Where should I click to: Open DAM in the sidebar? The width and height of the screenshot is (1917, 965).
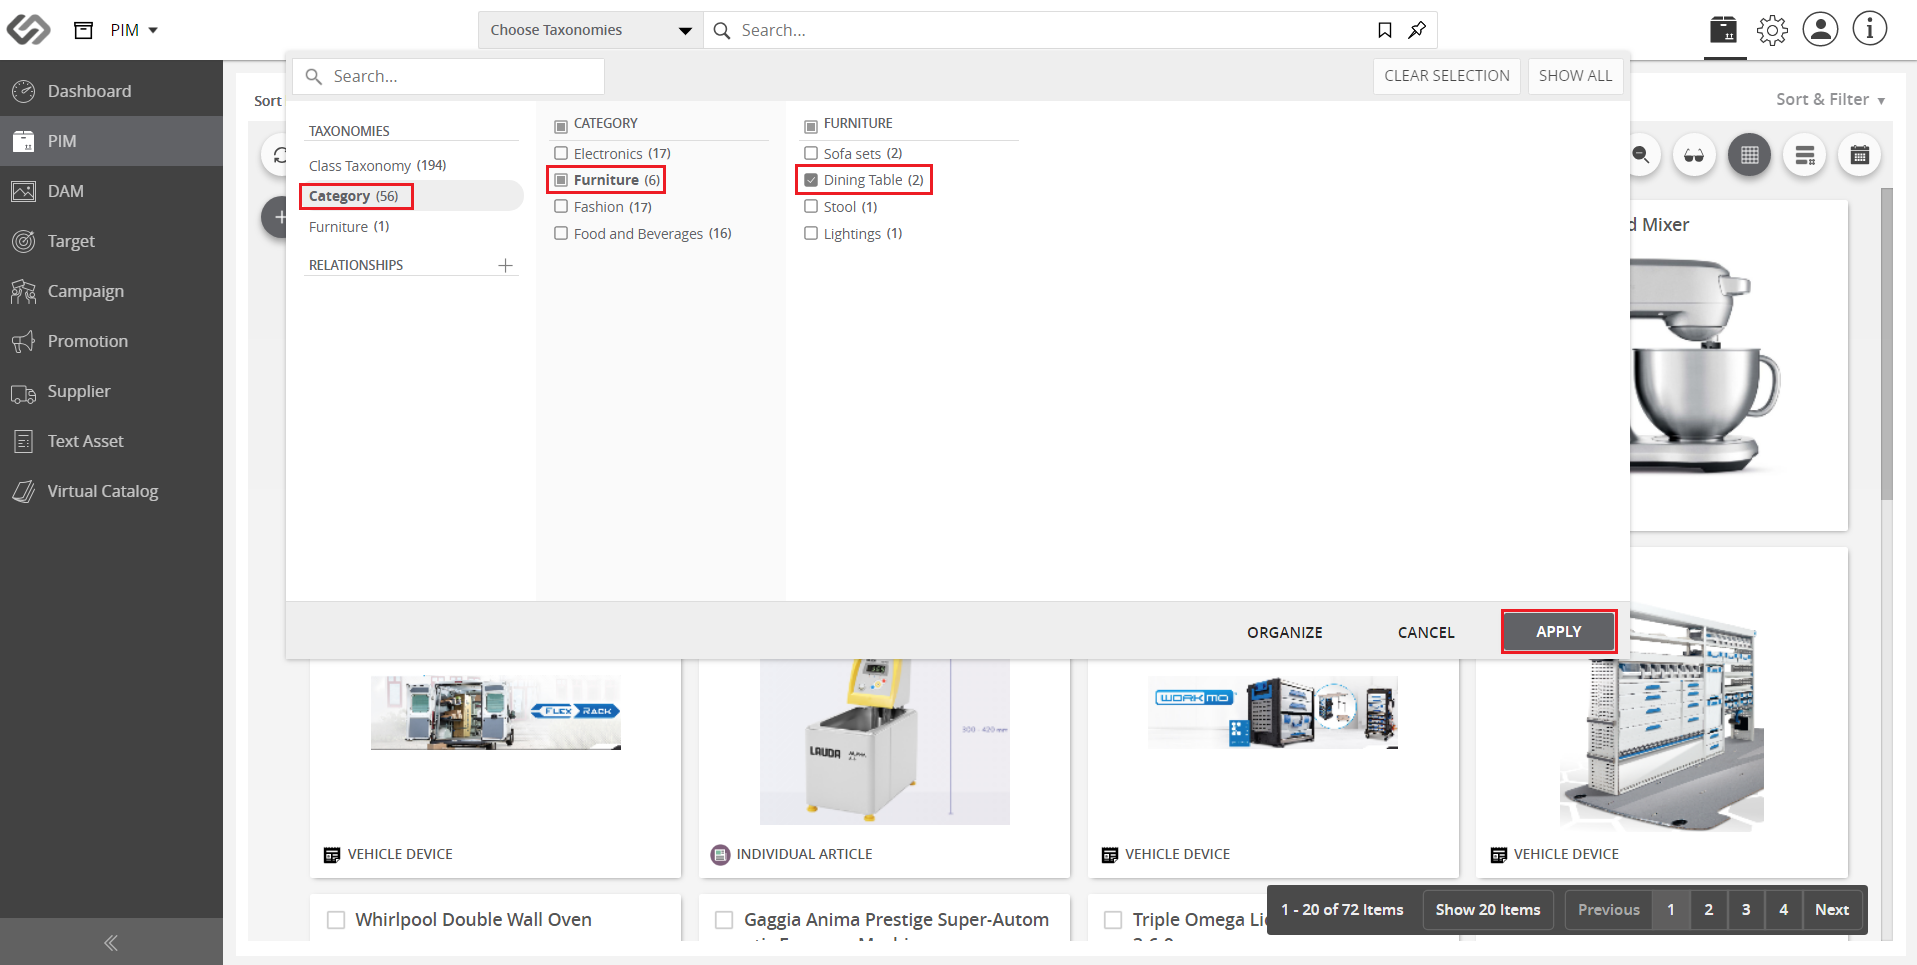(111, 191)
